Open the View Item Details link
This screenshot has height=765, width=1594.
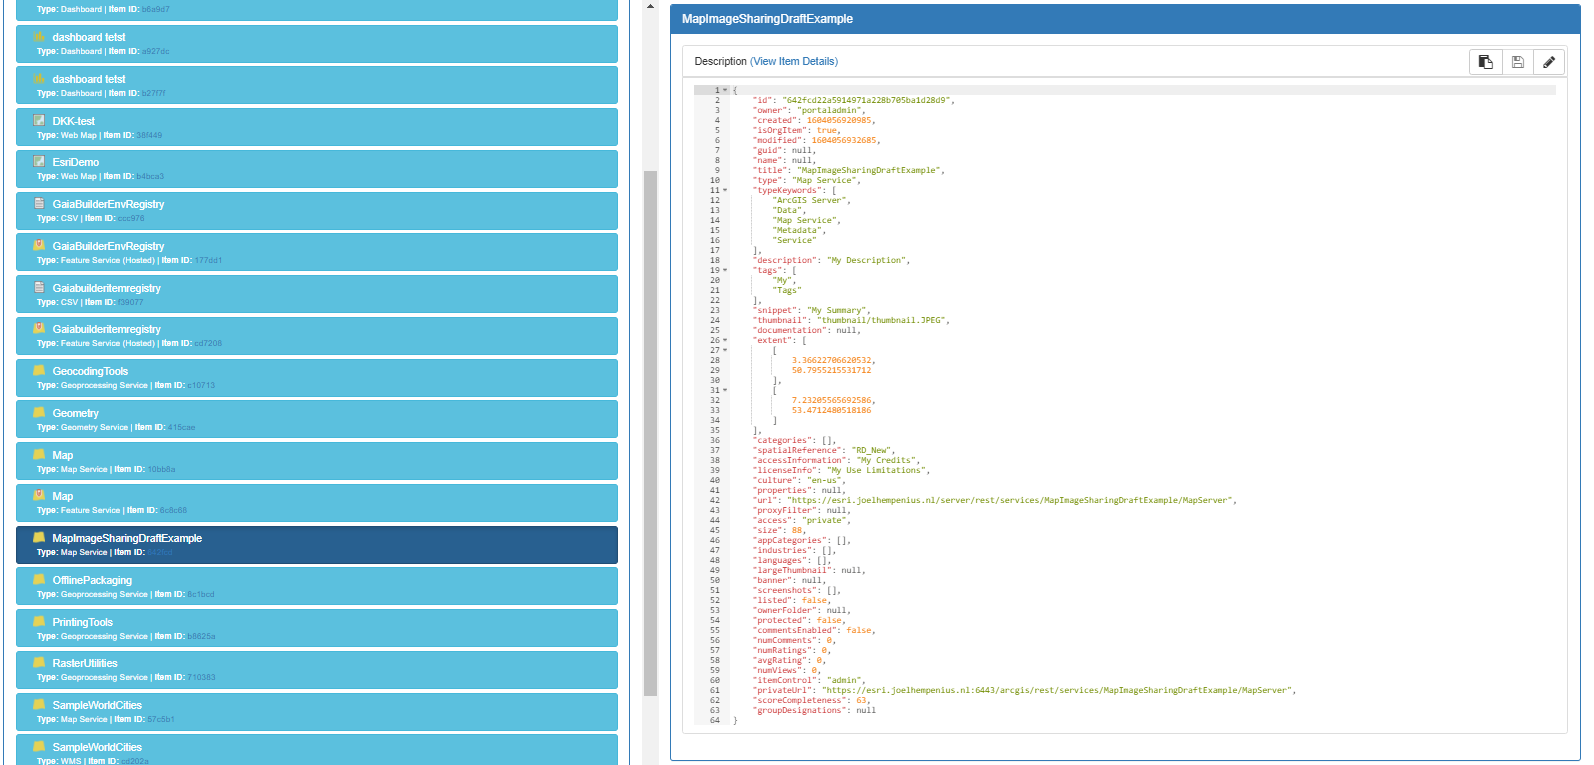[x=794, y=62]
